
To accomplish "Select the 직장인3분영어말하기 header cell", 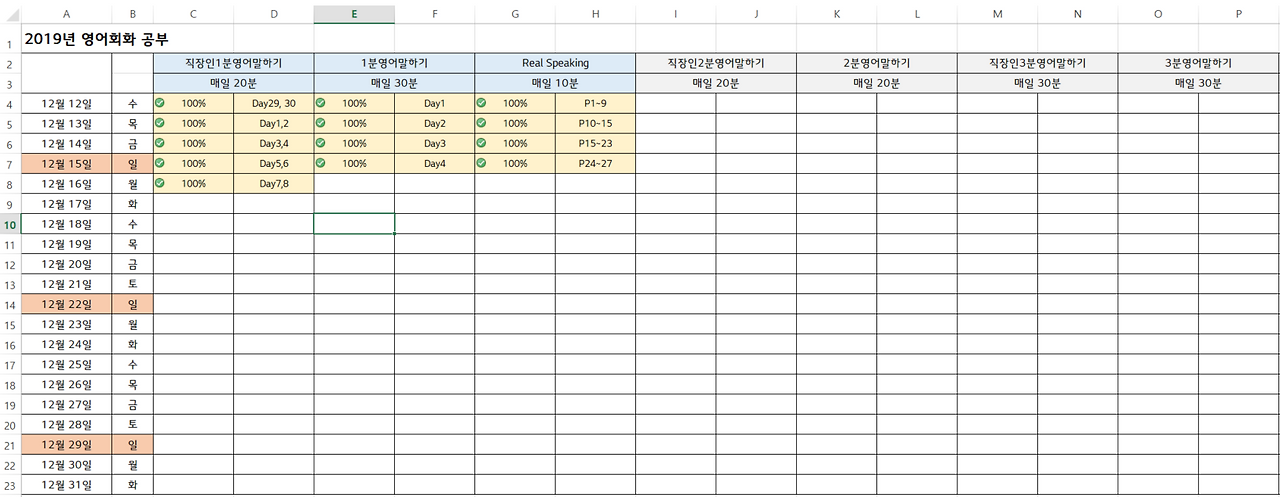I will [x=1038, y=63].
